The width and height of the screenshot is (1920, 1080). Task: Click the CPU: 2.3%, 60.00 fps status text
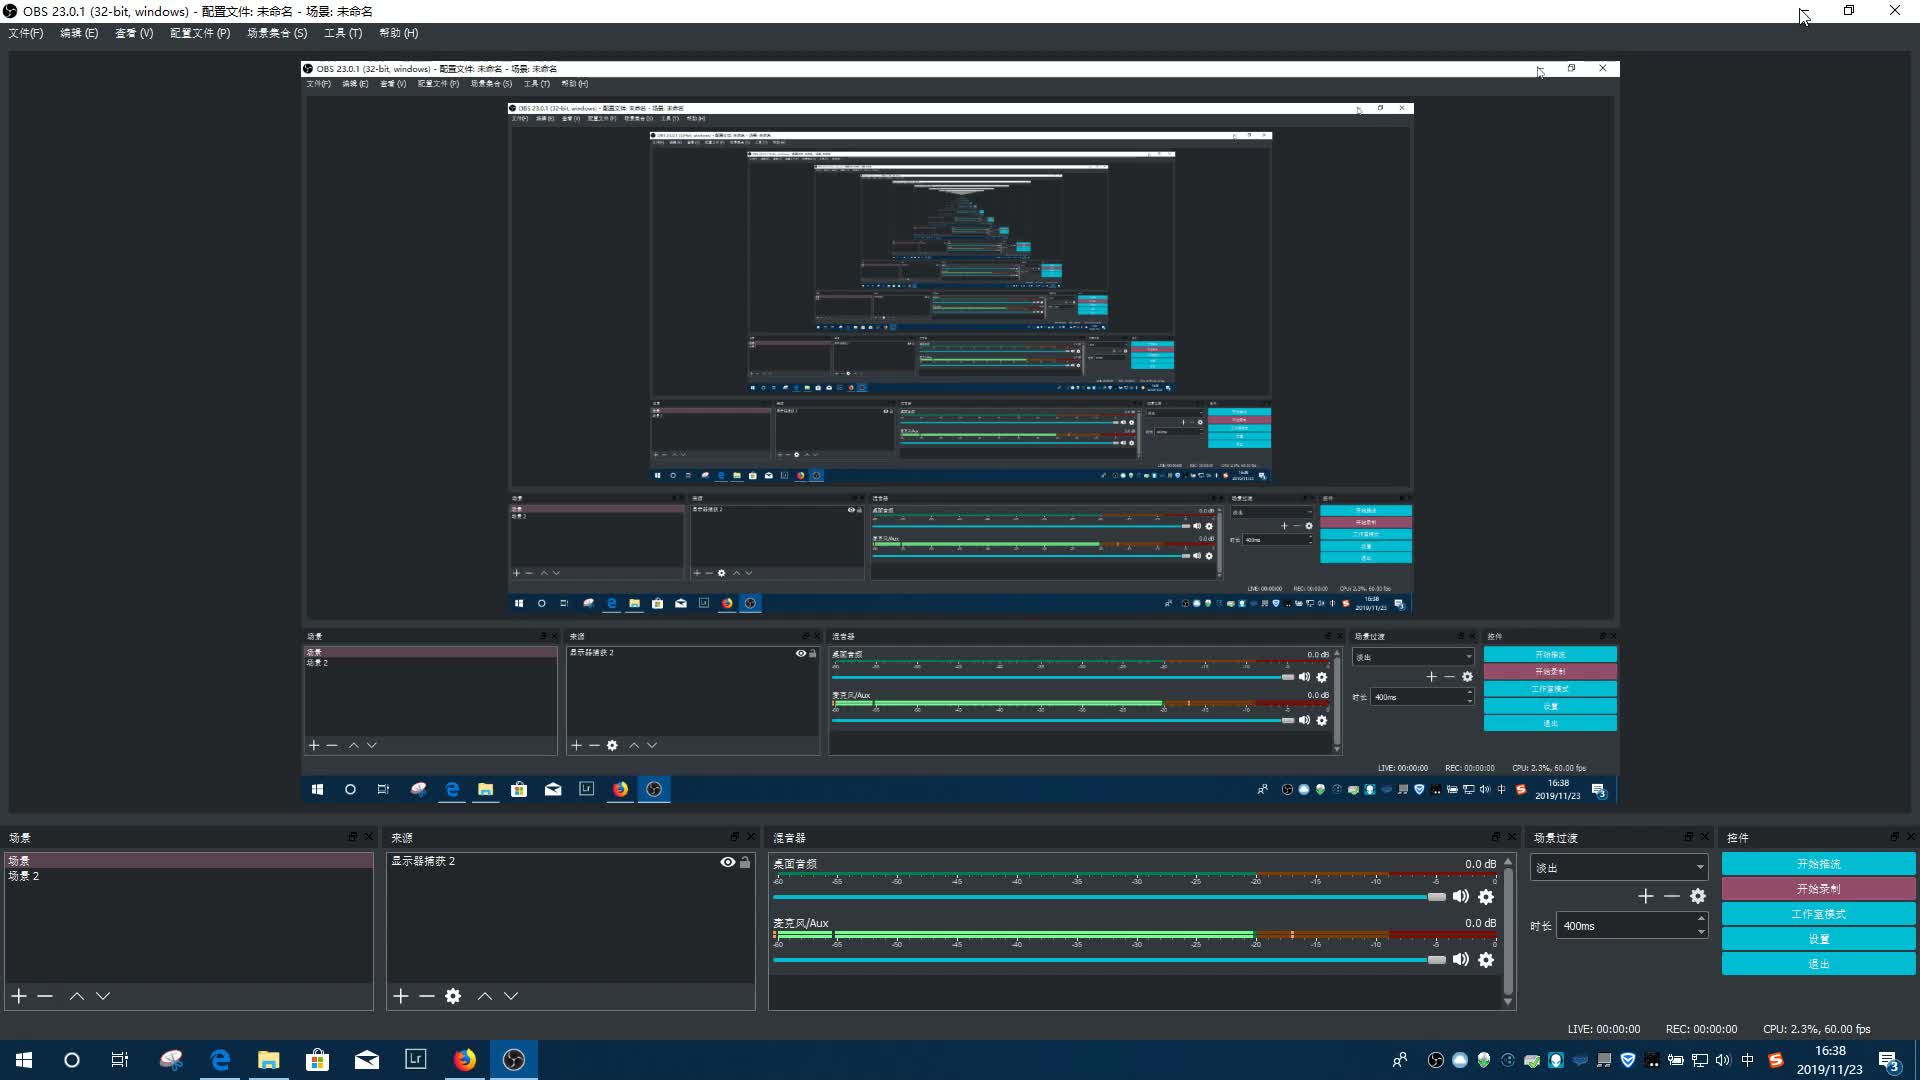coord(1816,1029)
